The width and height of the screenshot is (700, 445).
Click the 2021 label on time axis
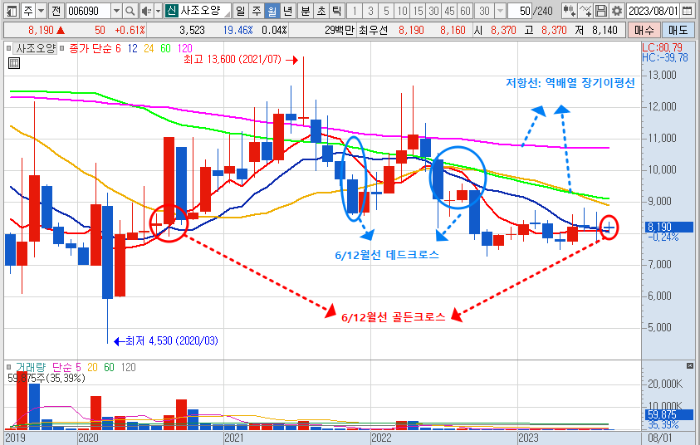234,437
